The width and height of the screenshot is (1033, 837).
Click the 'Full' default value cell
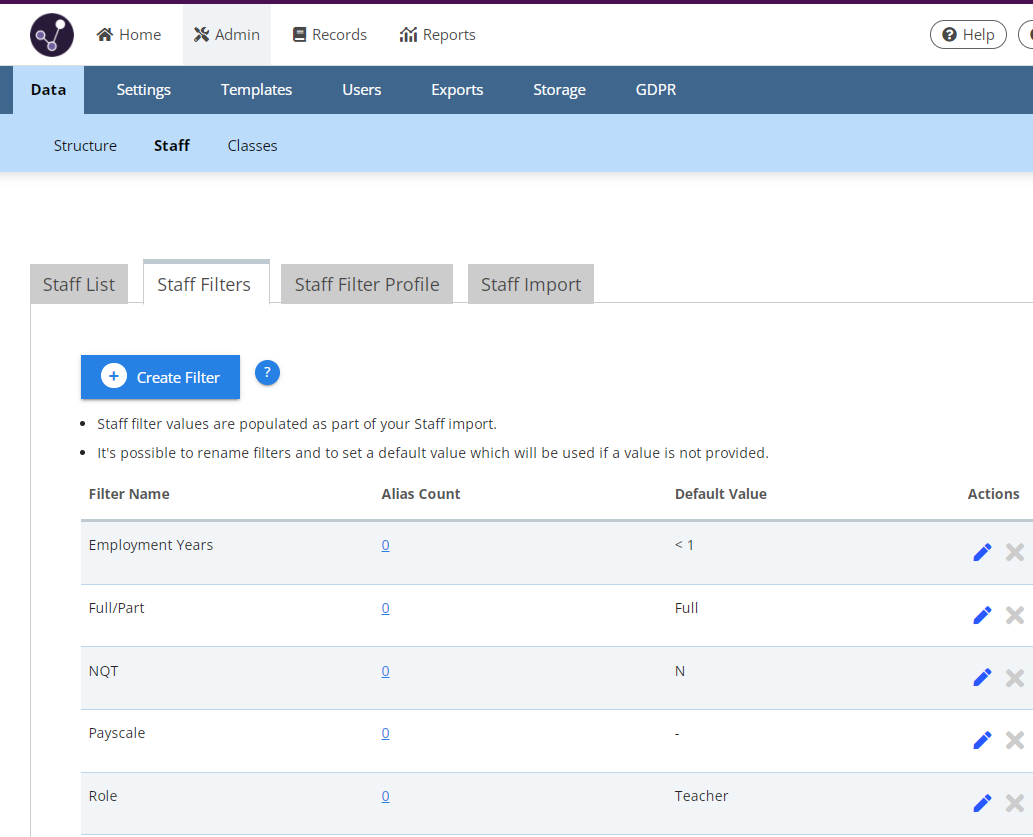pos(686,608)
